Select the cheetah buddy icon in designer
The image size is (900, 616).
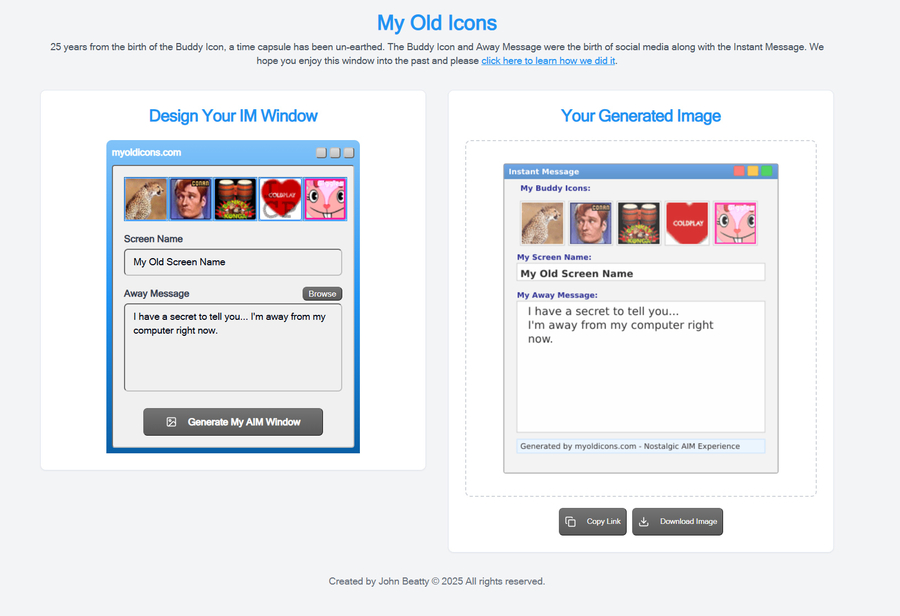(x=146, y=199)
